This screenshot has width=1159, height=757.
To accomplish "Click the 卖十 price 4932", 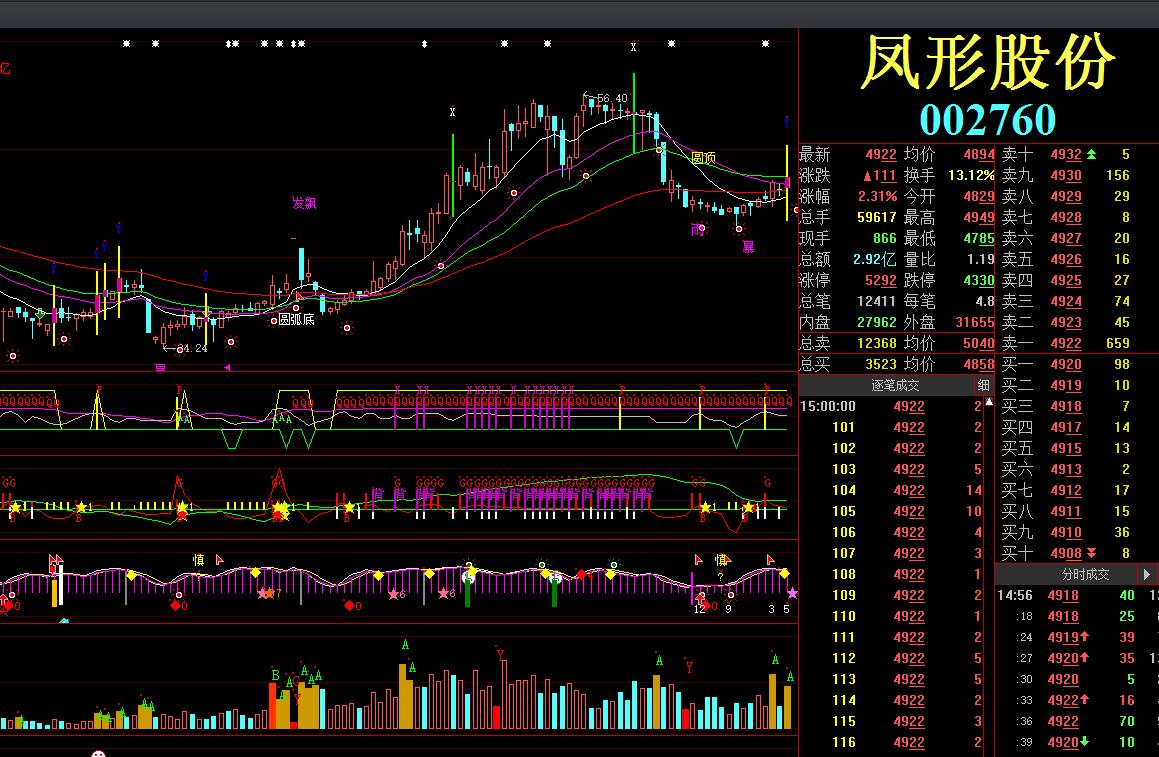I will (x=1066, y=155).
